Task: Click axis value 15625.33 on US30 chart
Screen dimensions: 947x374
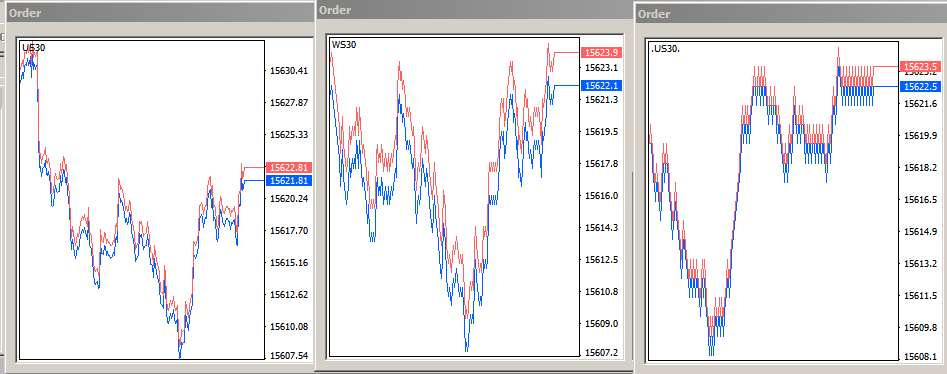Action: (289, 134)
